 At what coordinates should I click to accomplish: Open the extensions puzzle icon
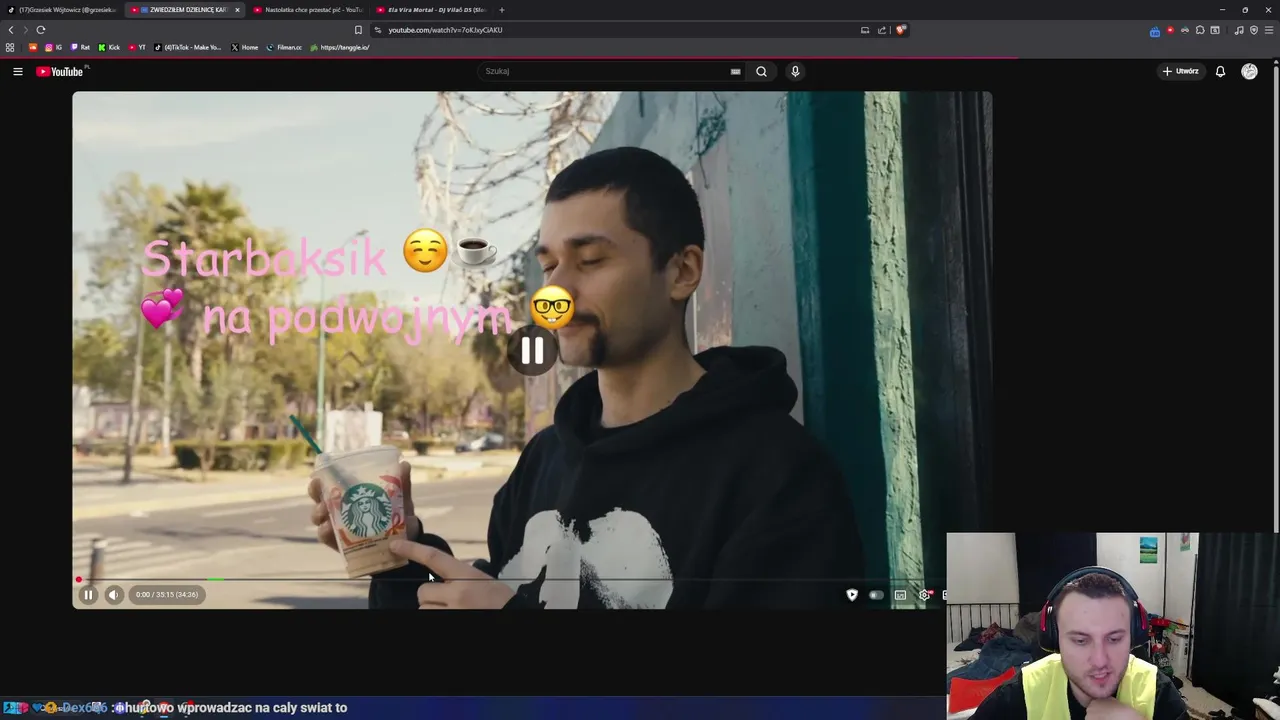1200,30
